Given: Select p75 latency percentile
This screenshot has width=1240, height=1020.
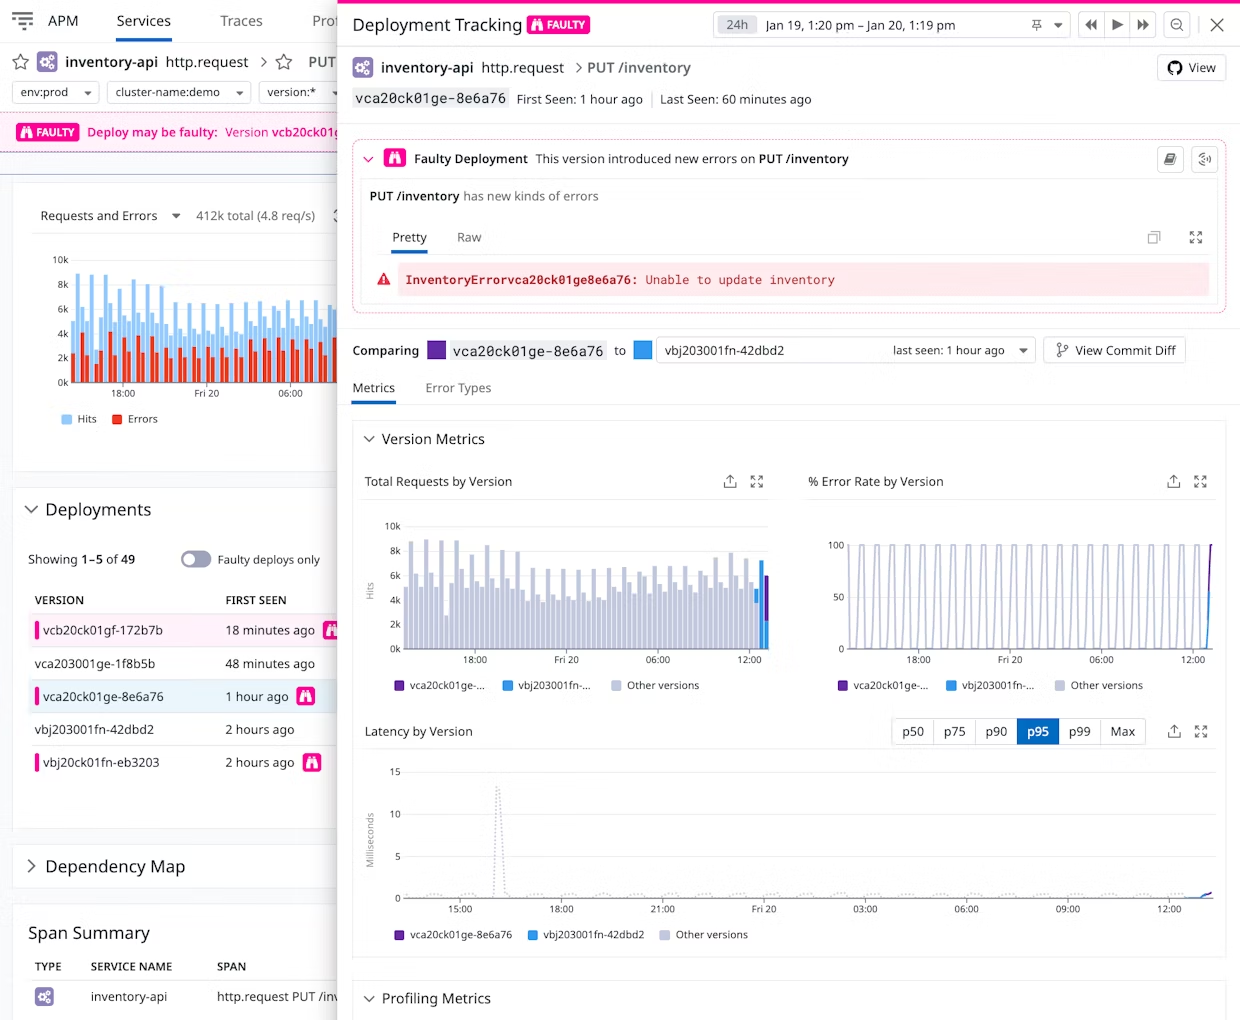Looking at the screenshot, I should coord(955,732).
